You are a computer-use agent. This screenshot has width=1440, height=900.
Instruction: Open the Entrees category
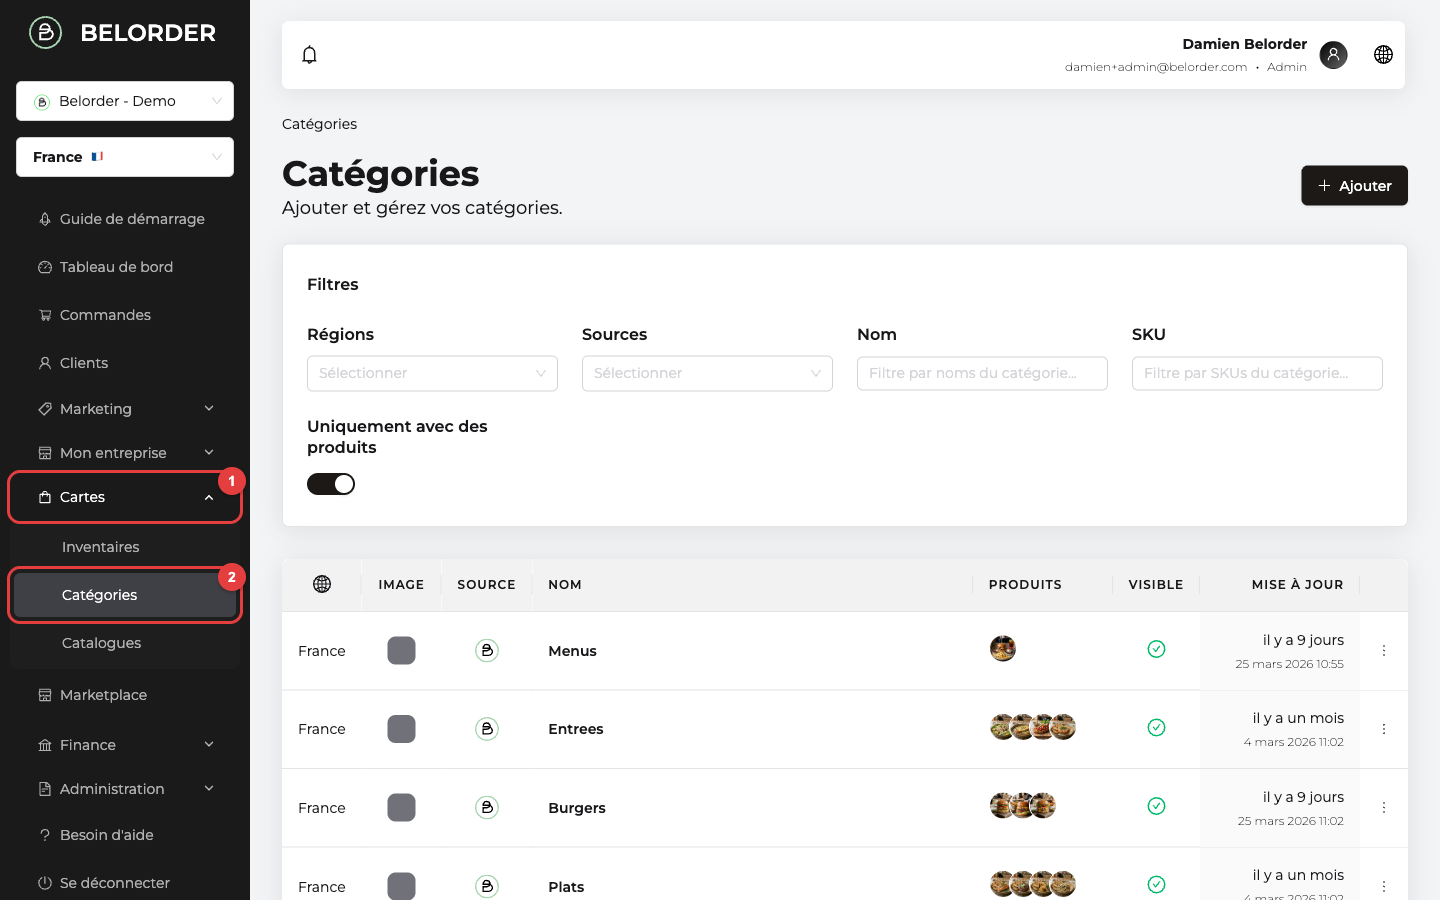pos(576,729)
